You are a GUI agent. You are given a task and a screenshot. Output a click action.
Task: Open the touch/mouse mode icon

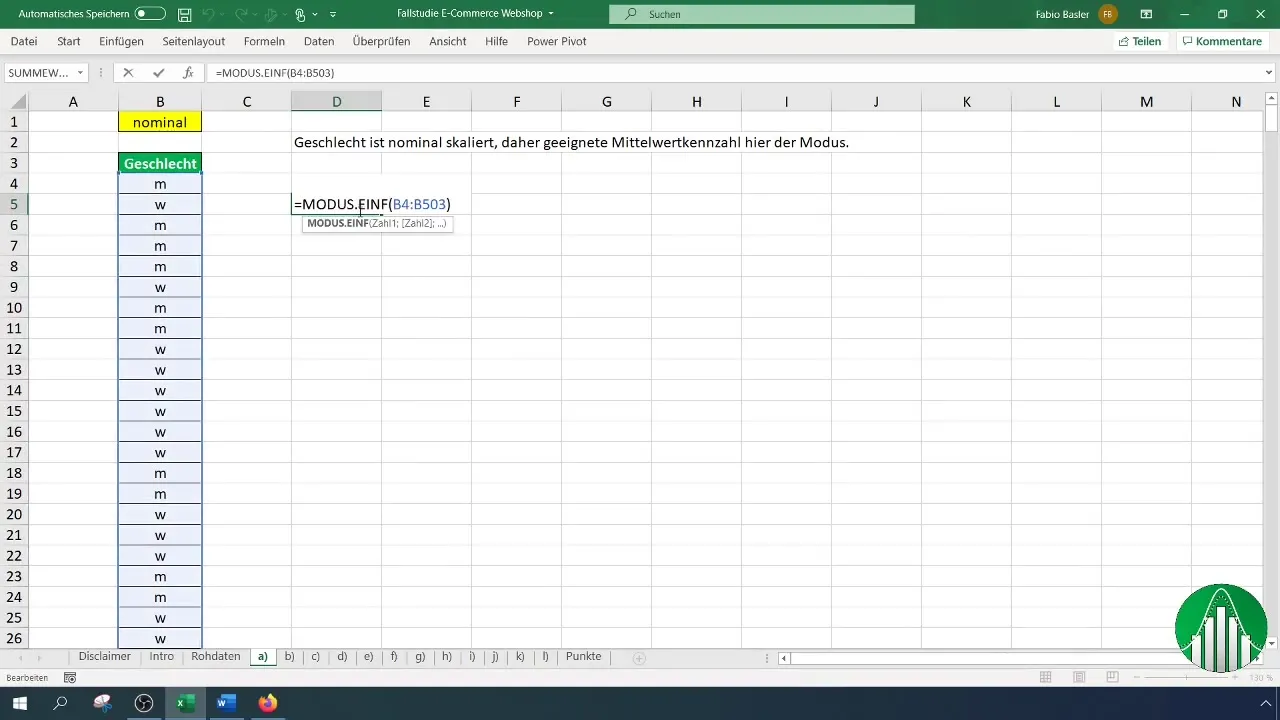(x=300, y=14)
